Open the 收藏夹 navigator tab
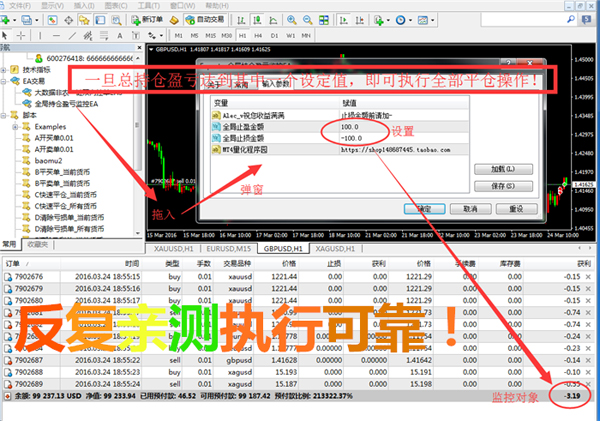The image size is (600, 421). [38, 245]
